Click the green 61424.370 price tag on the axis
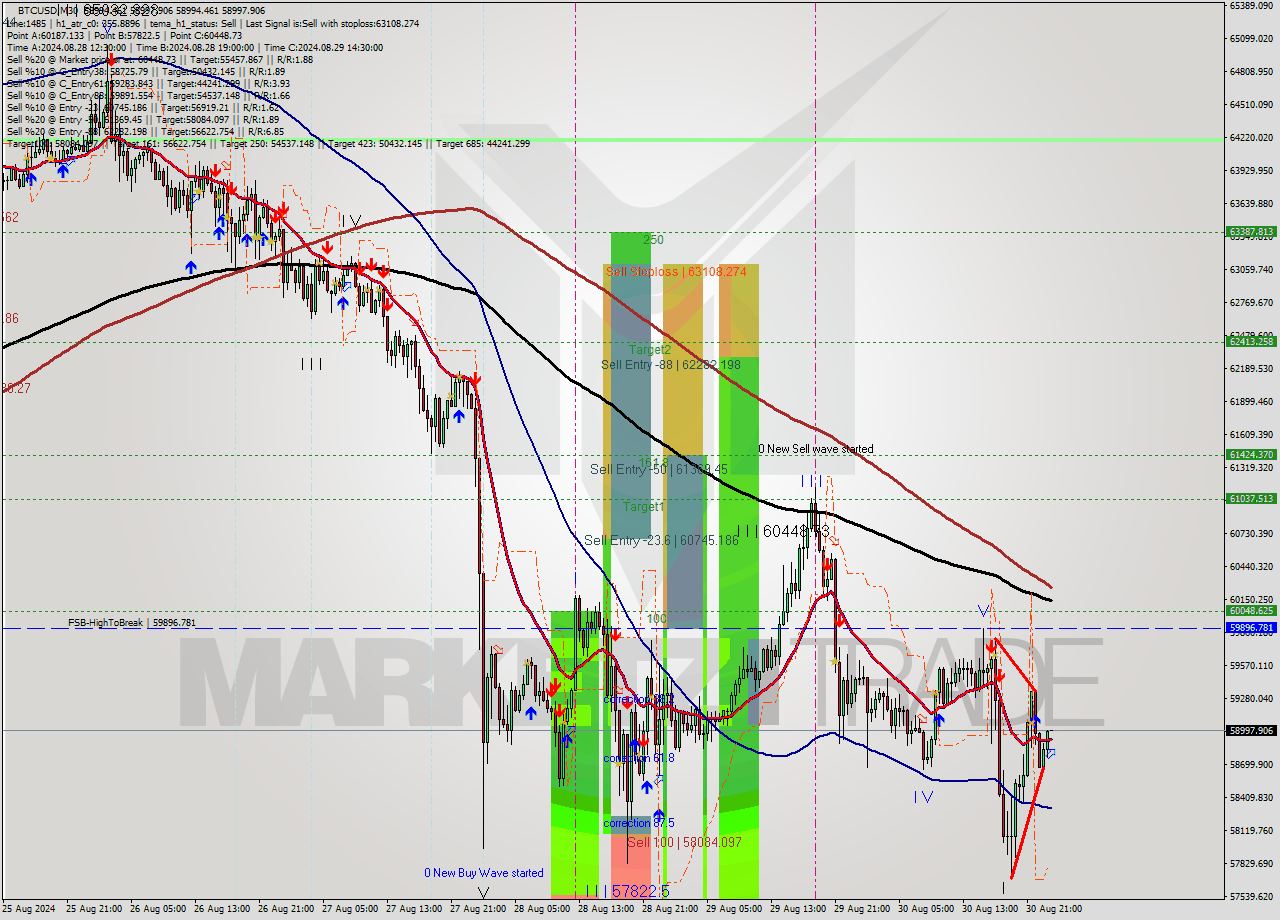 coord(1251,454)
